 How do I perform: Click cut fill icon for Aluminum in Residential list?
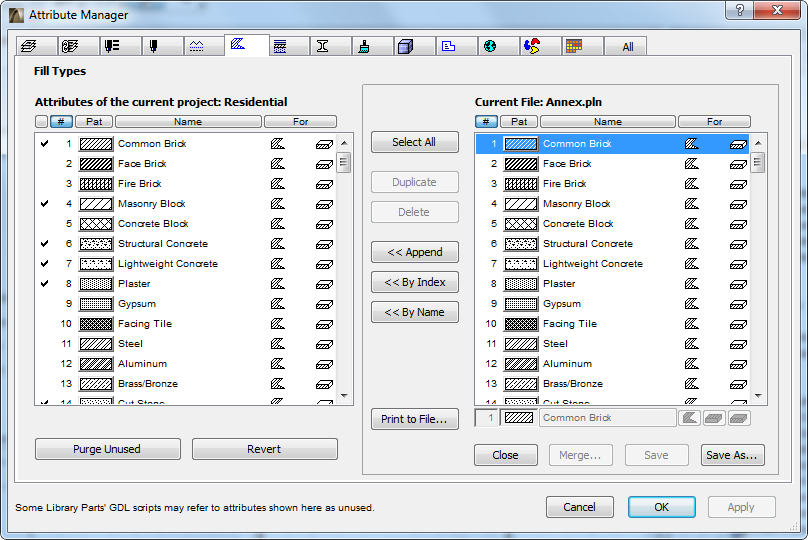coord(278,364)
